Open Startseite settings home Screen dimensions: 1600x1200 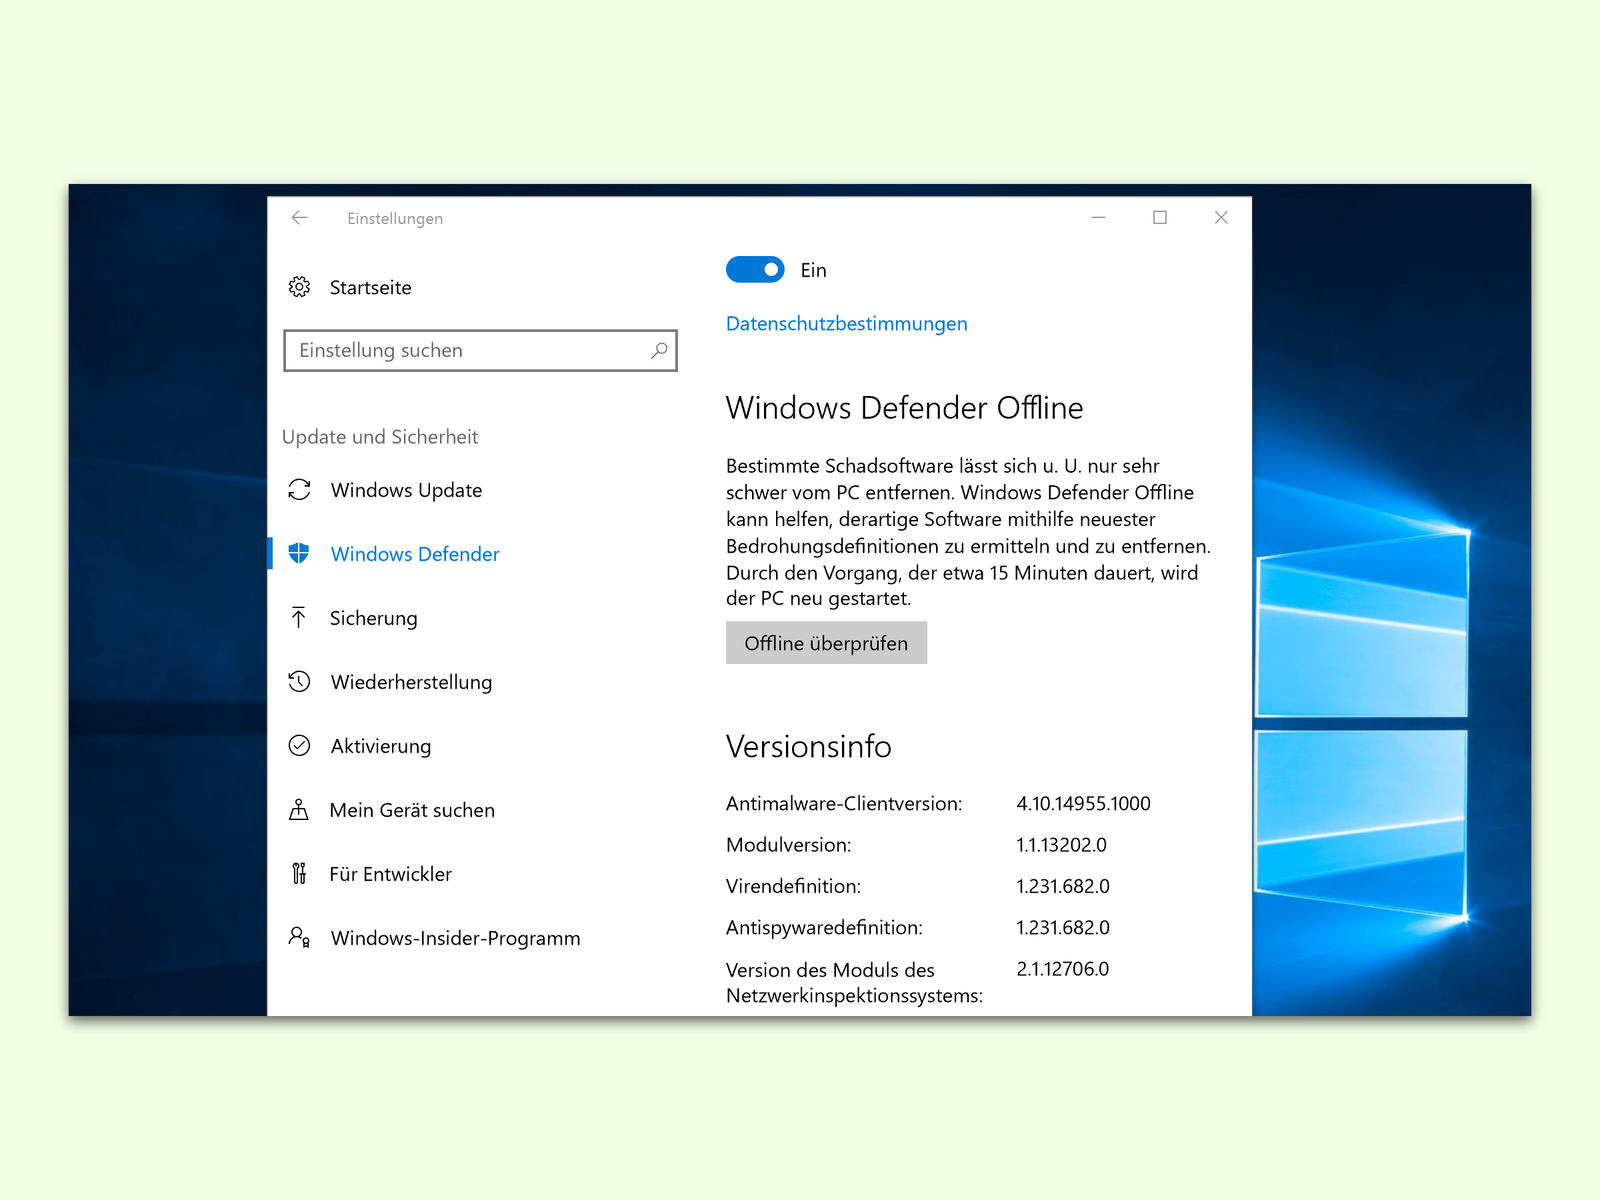[370, 287]
